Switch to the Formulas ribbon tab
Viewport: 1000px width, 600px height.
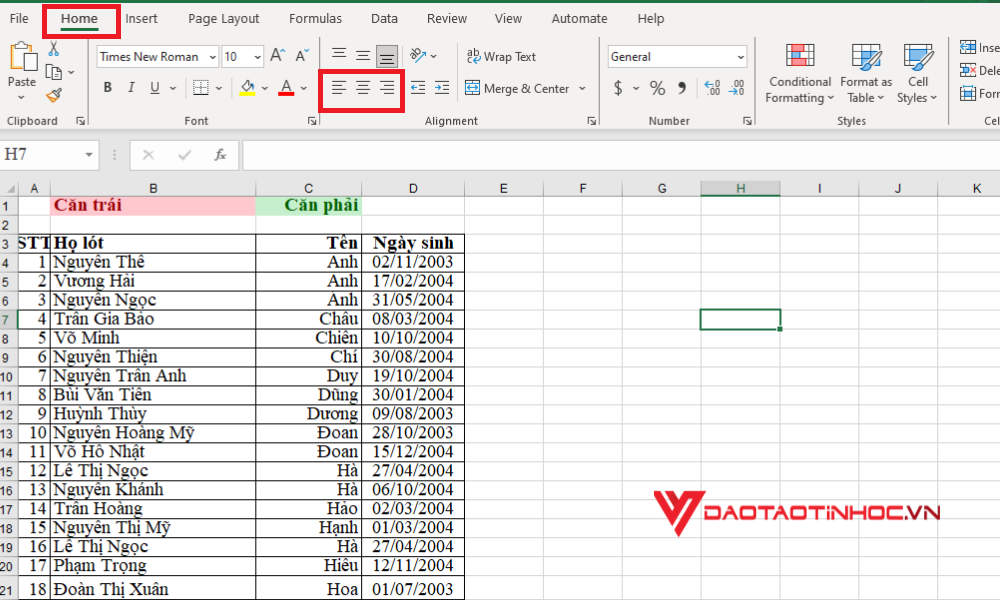click(315, 18)
